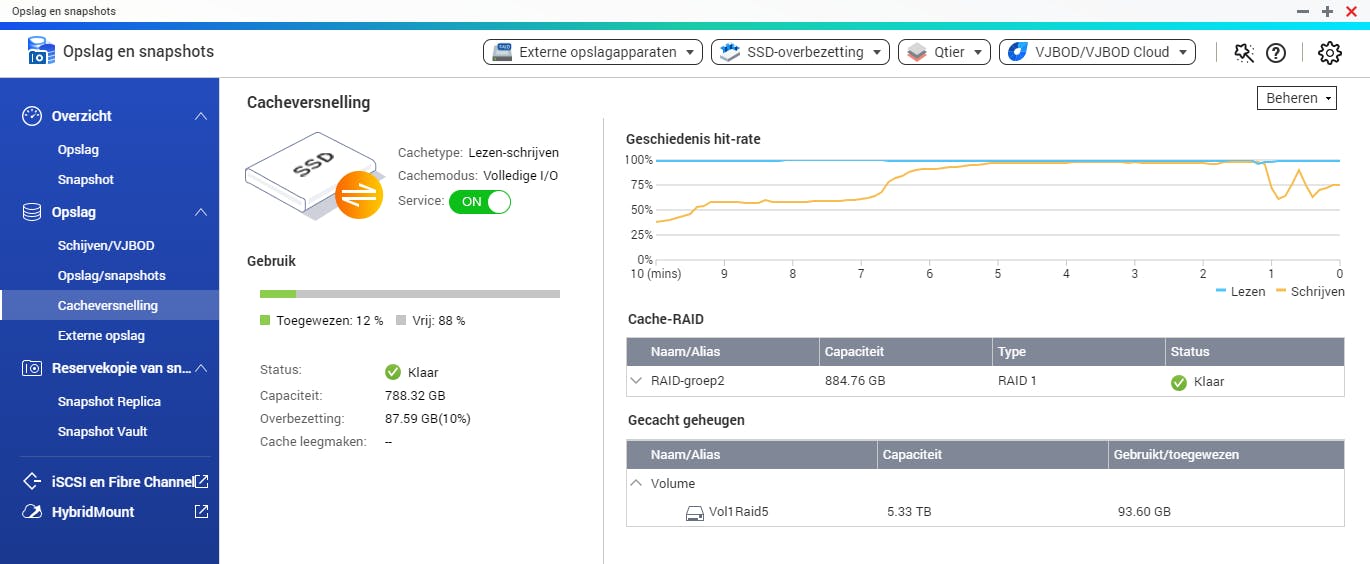Open the Qtier dropdown menu

tap(944, 52)
